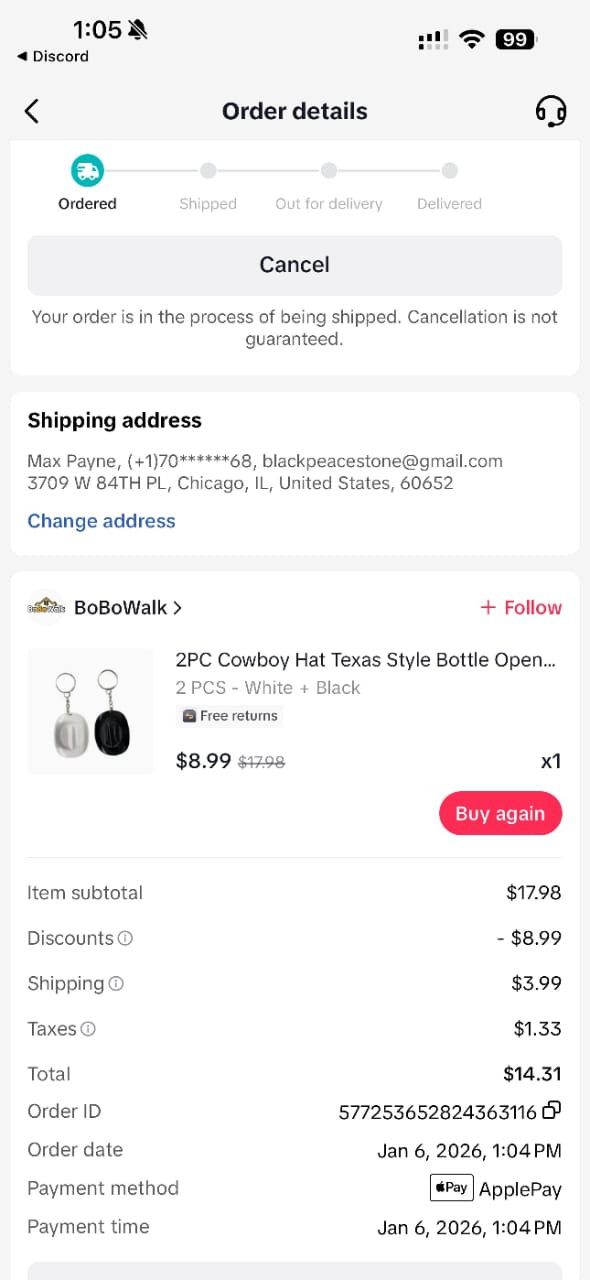Viewport: 590px width, 1280px height.
Task: Tap the Ordered truck status icon
Action: [x=87, y=171]
